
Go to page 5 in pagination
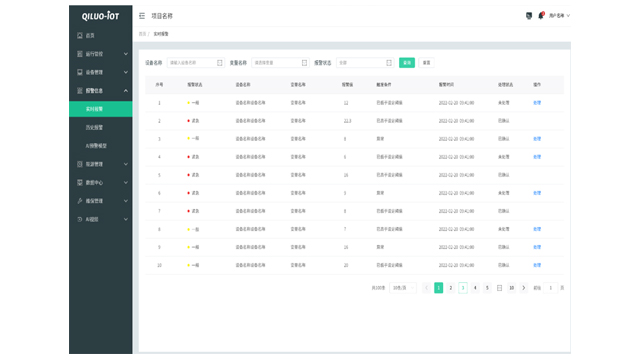[x=487, y=288]
